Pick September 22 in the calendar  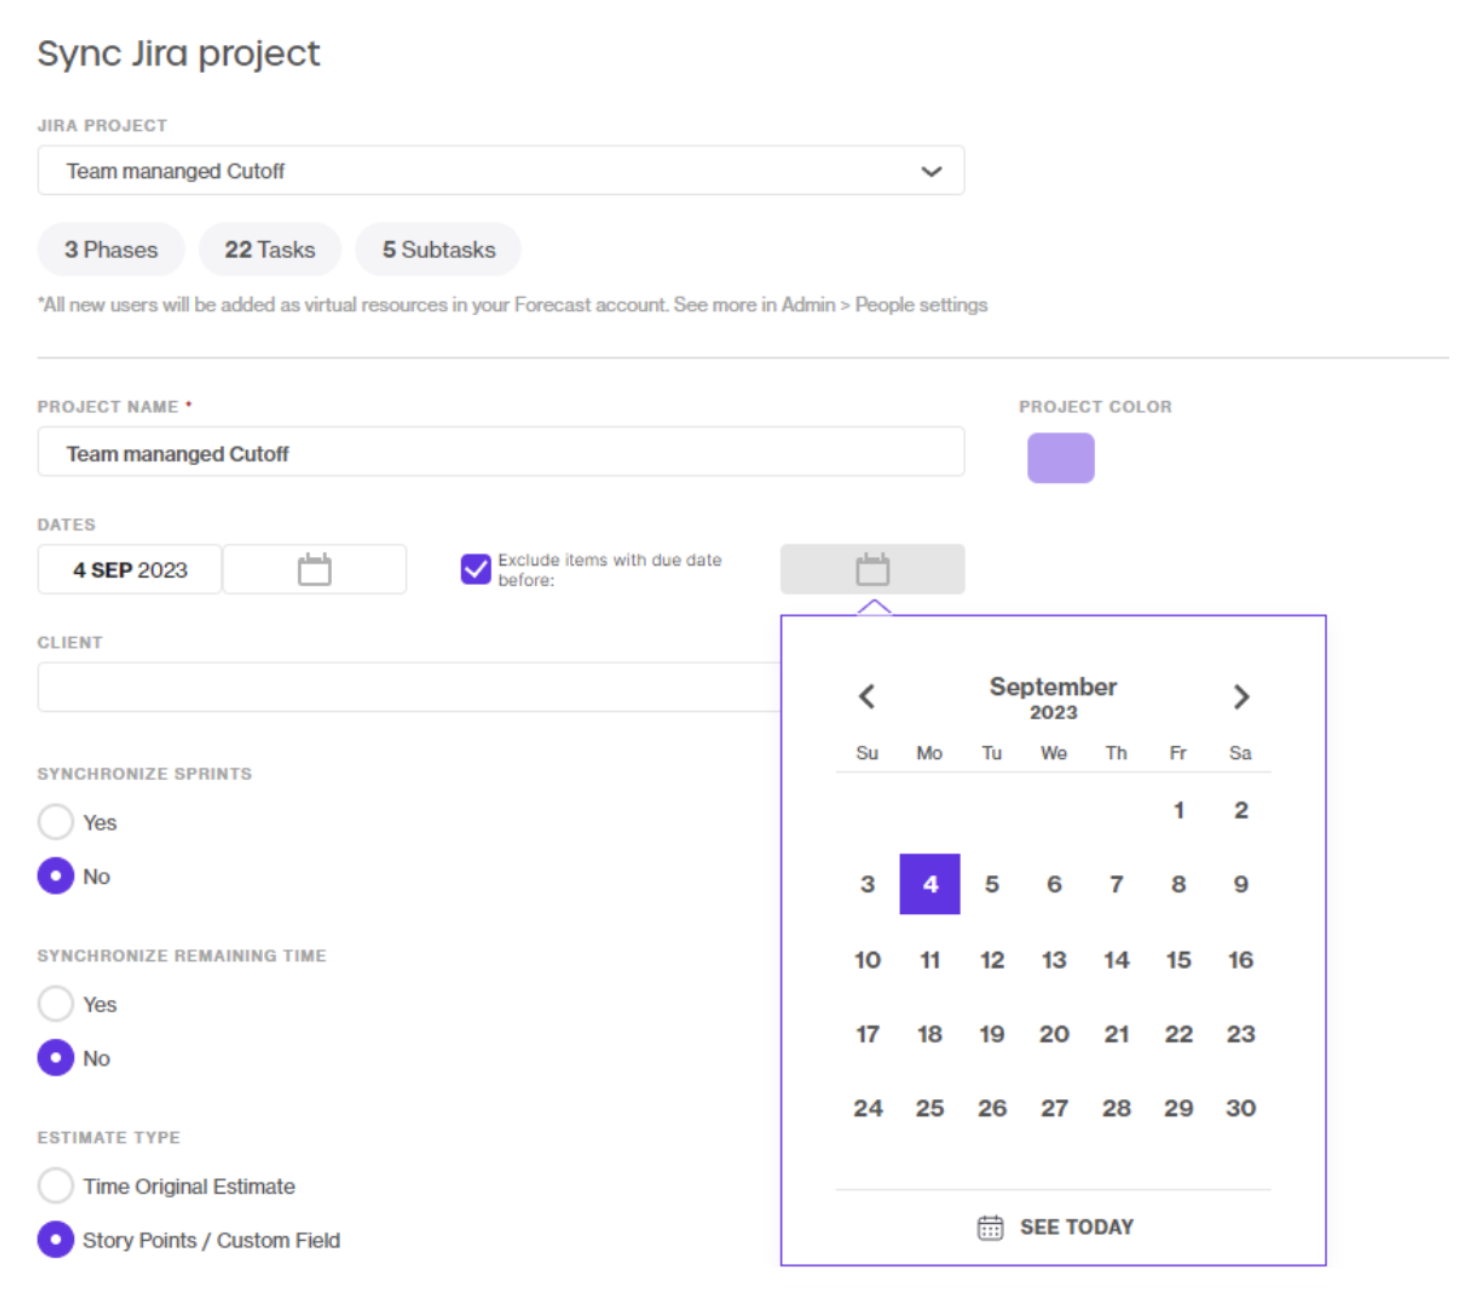pyautogui.click(x=1179, y=1034)
